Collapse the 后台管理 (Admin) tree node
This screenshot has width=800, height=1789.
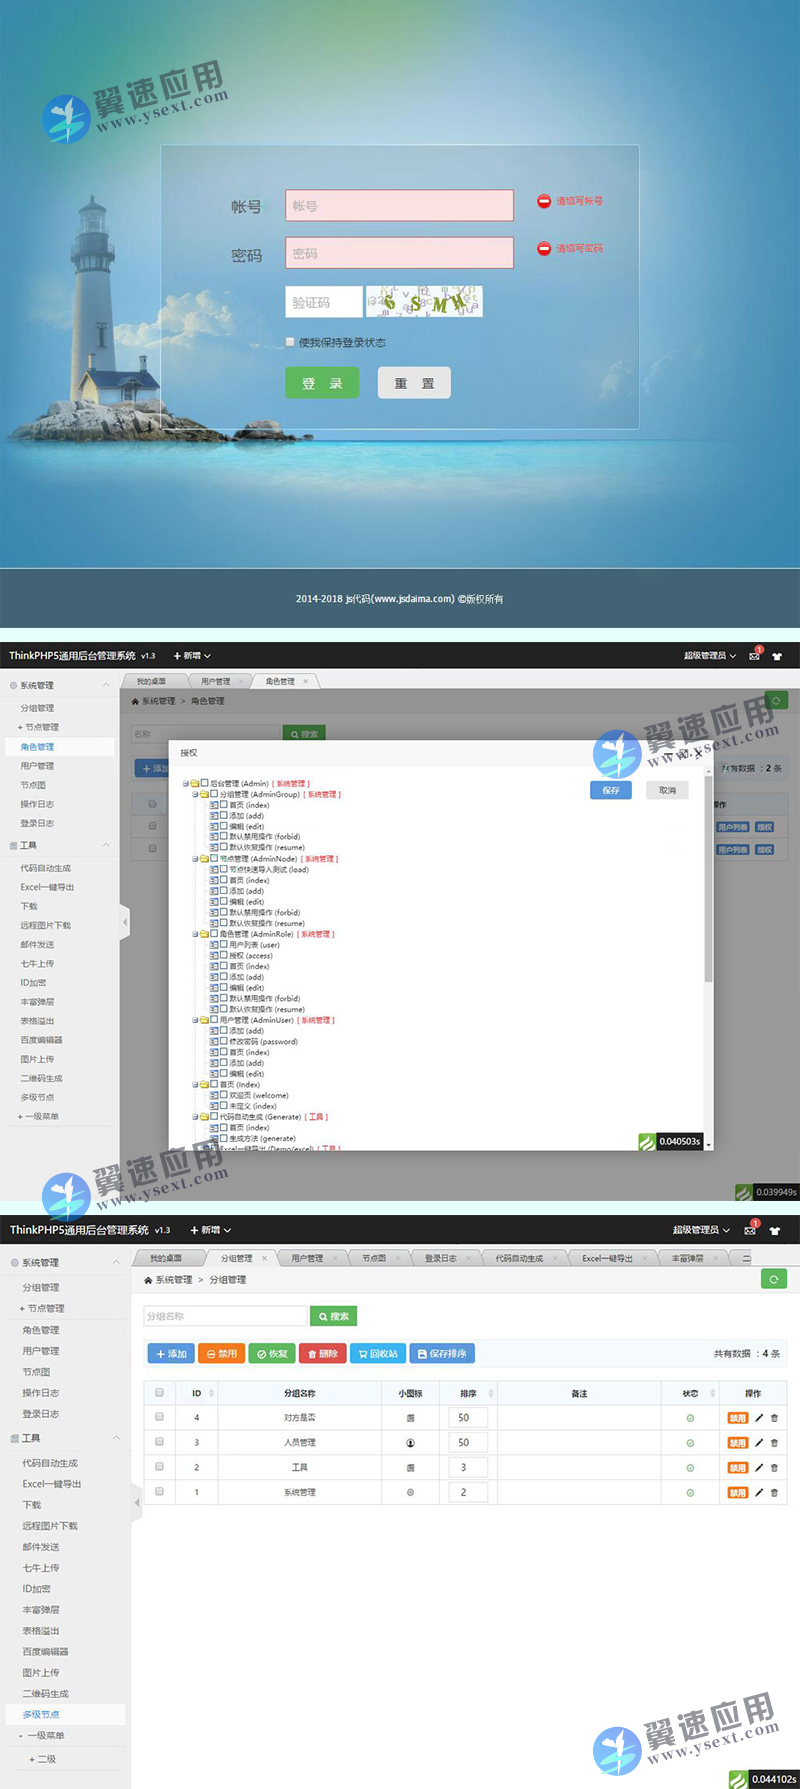tap(185, 783)
